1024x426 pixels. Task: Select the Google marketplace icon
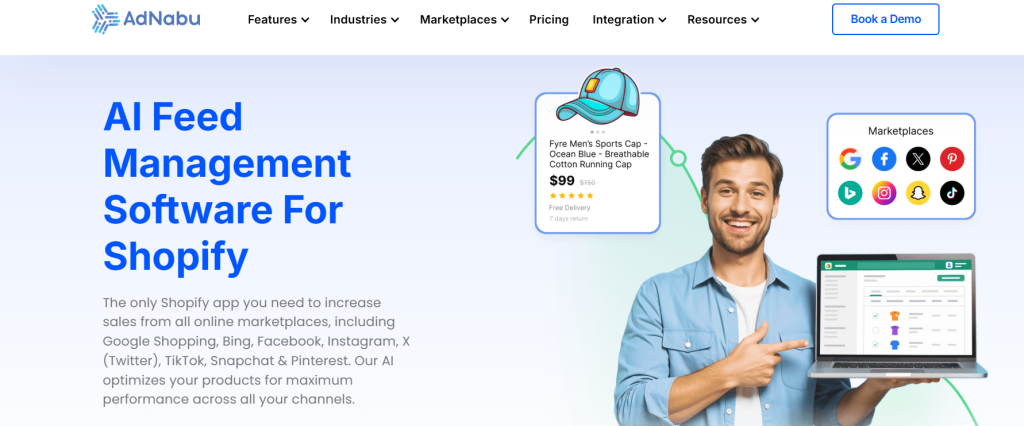(850, 159)
